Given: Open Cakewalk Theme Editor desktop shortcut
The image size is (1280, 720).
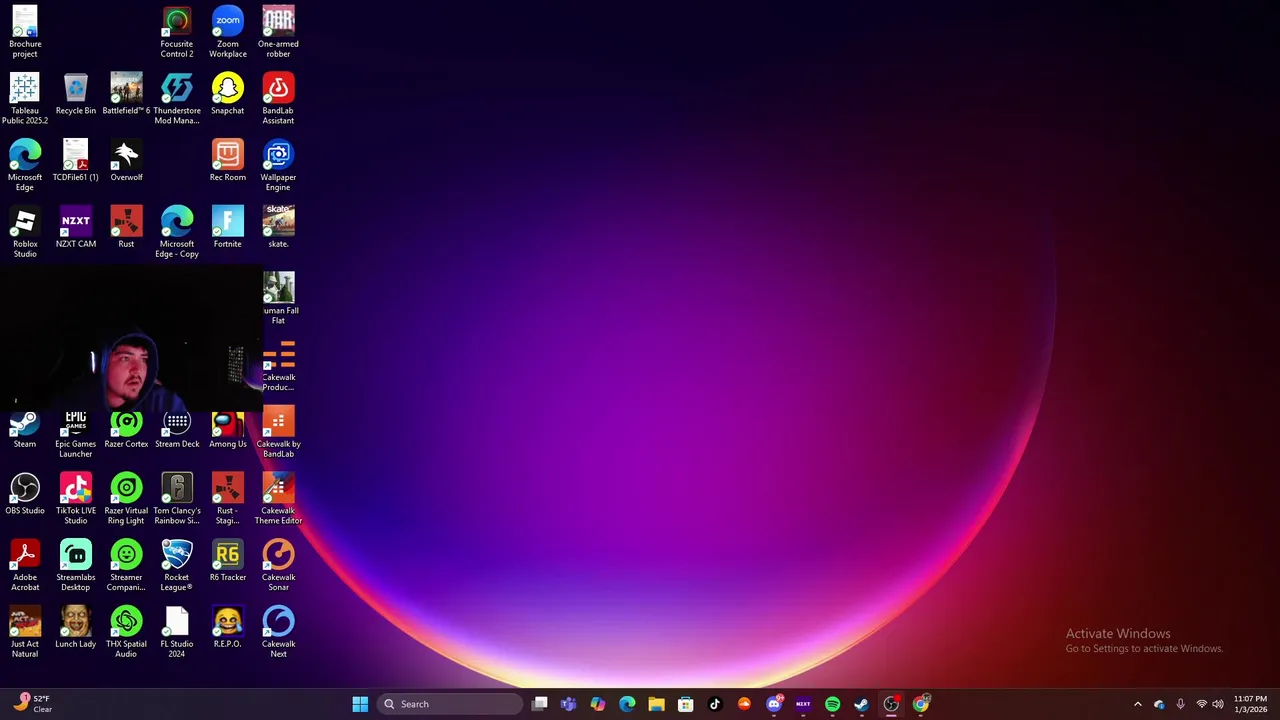Looking at the screenshot, I should [278, 498].
